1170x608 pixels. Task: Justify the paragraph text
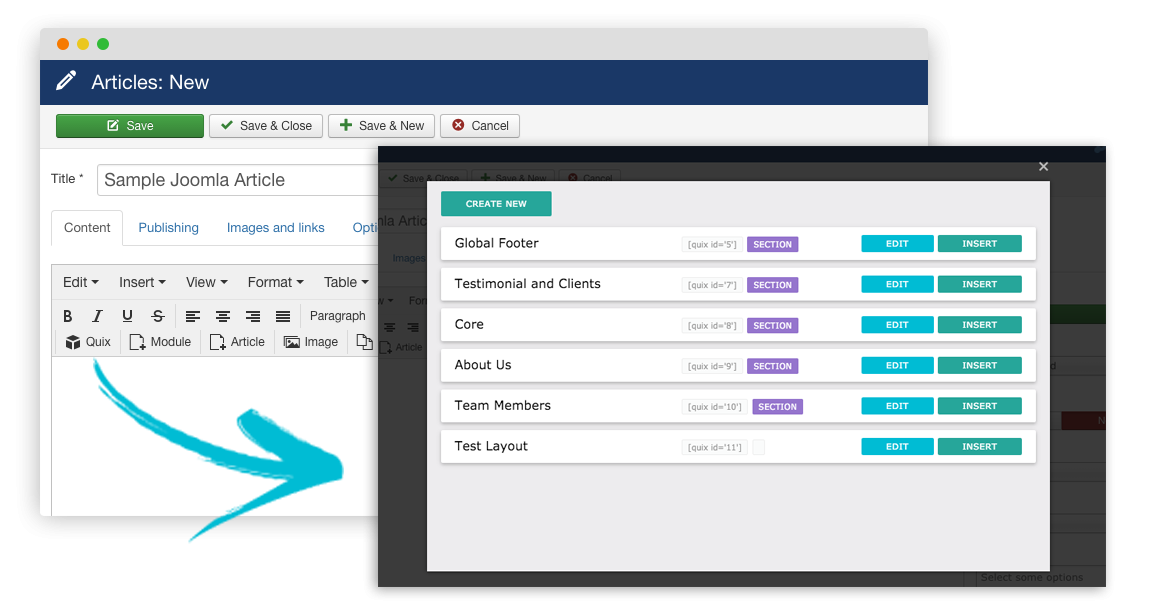point(282,315)
